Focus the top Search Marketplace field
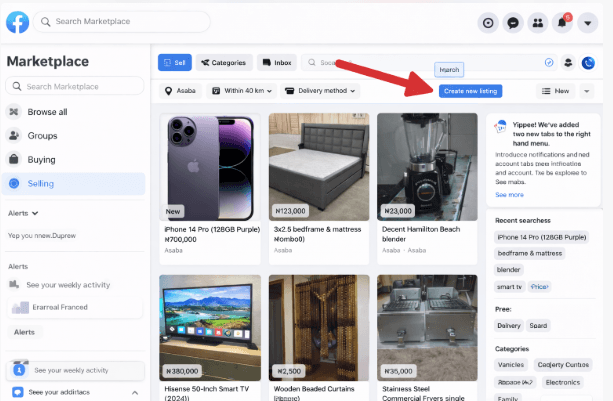 [122, 21]
